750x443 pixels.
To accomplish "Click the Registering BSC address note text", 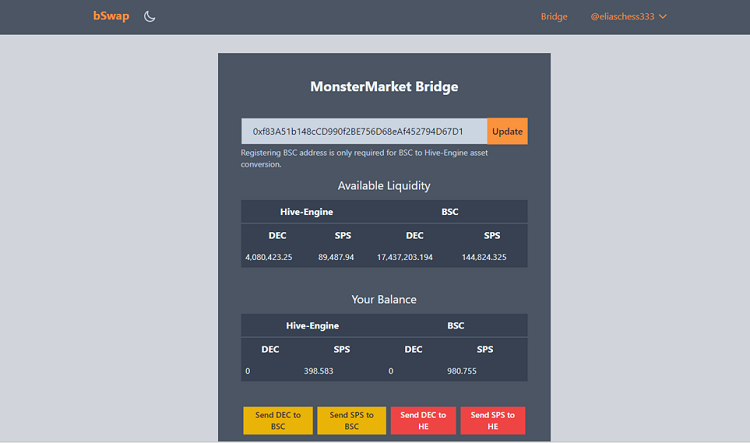I will pos(364,158).
